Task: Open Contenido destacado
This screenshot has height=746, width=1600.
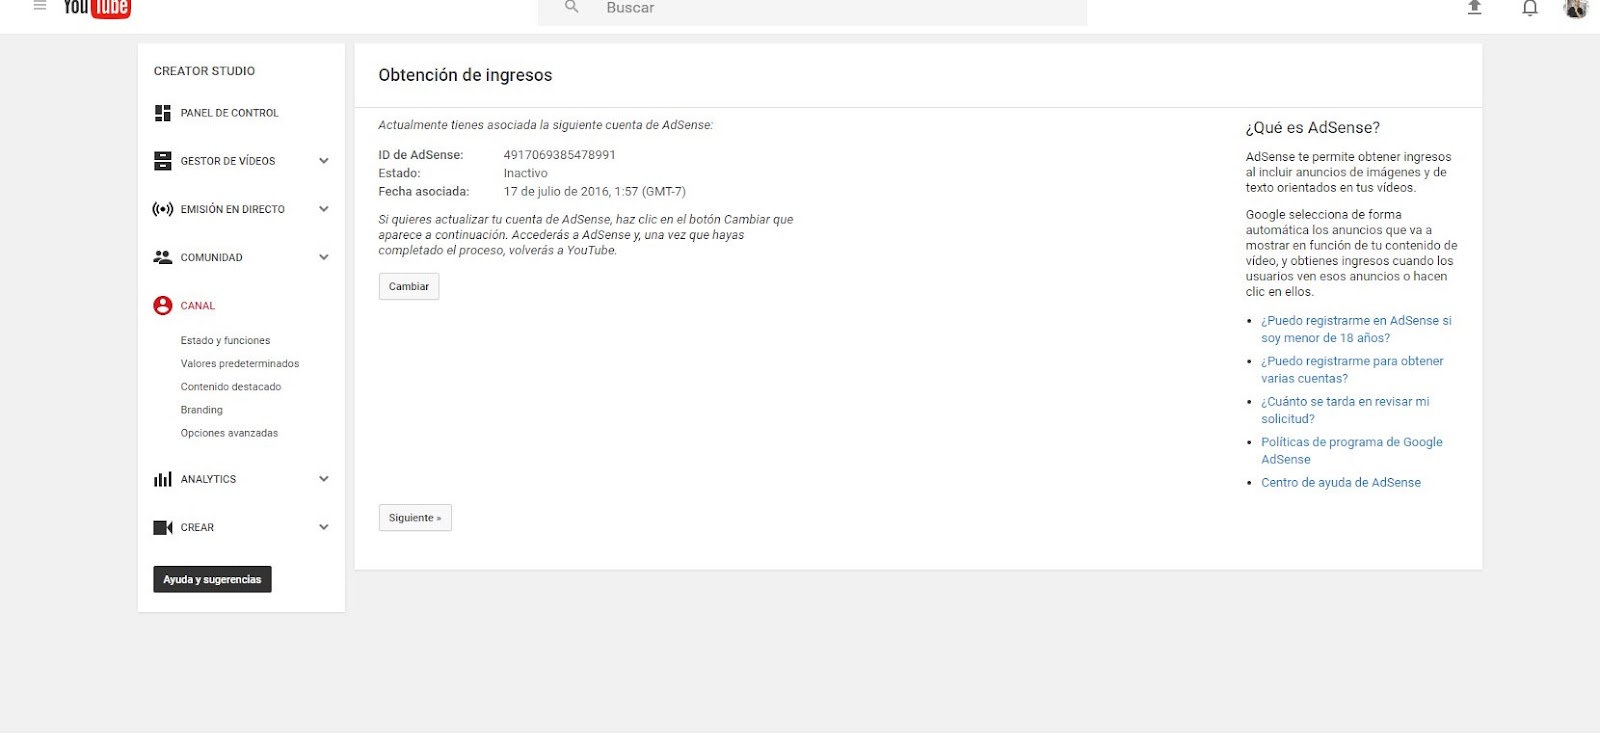Action: tap(231, 387)
